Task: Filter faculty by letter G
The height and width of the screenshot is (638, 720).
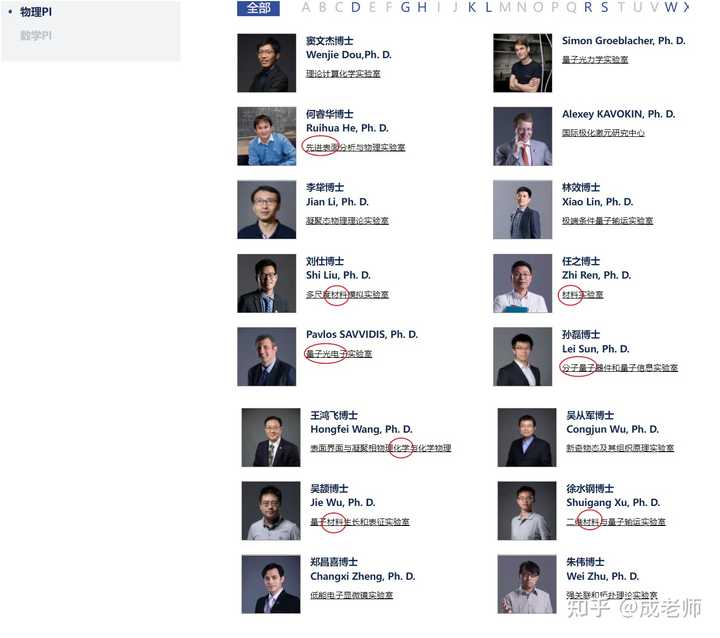Action: 405,7
